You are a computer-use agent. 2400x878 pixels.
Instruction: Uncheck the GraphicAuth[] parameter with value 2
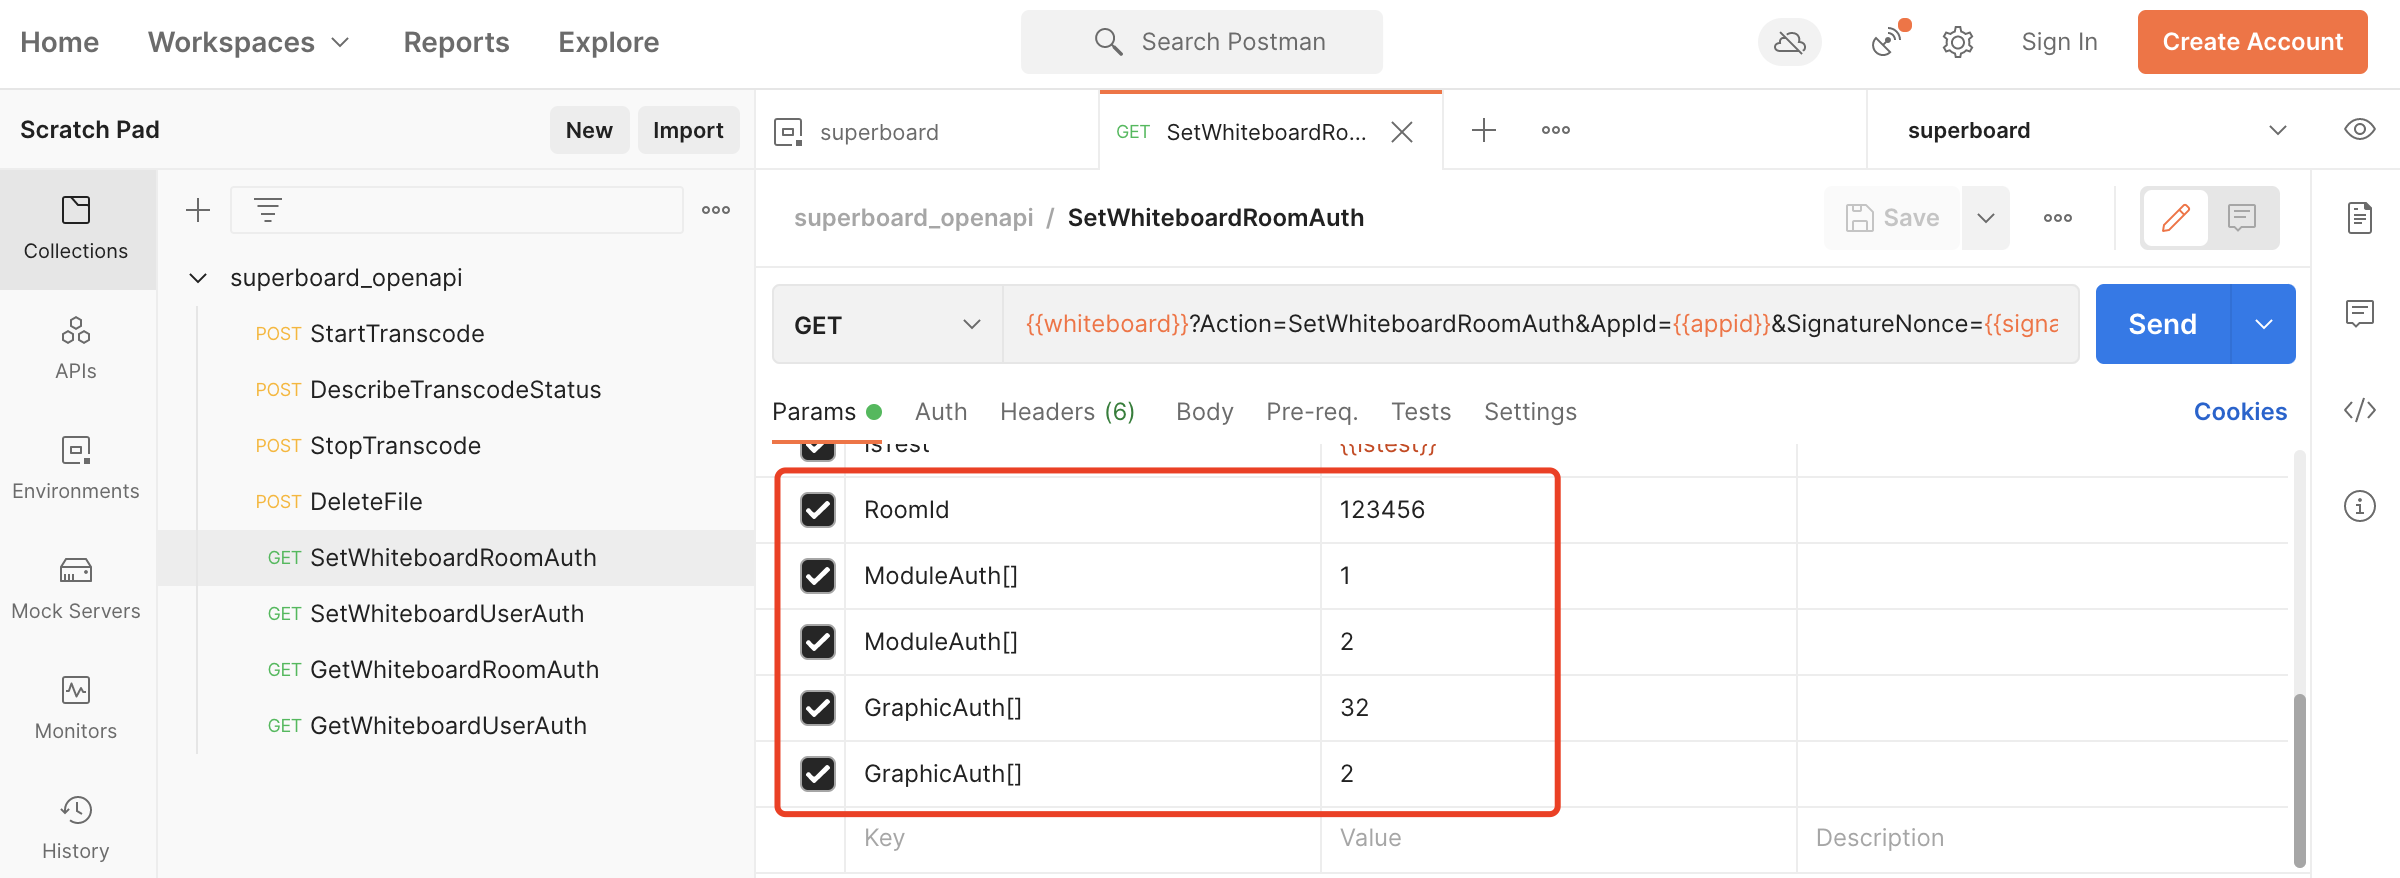click(818, 774)
